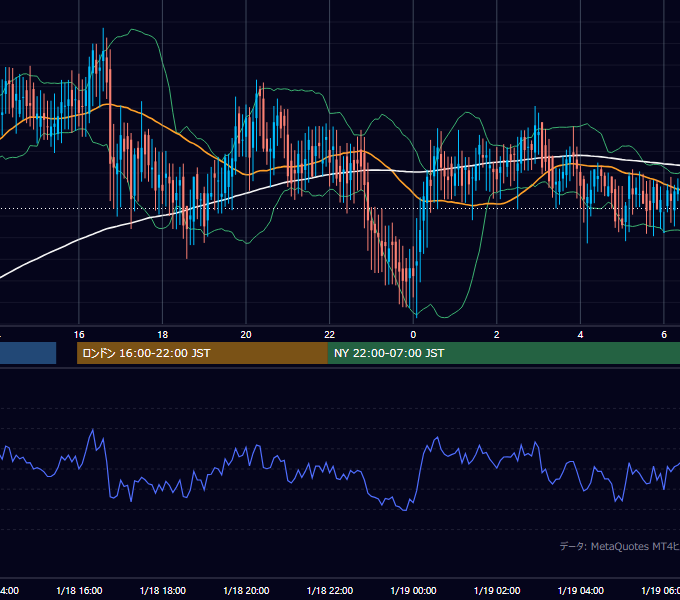Click the 1/18 16:00 date label
Image resolution: width=680 pixels, height=600 pixels.
click(79, 590)
